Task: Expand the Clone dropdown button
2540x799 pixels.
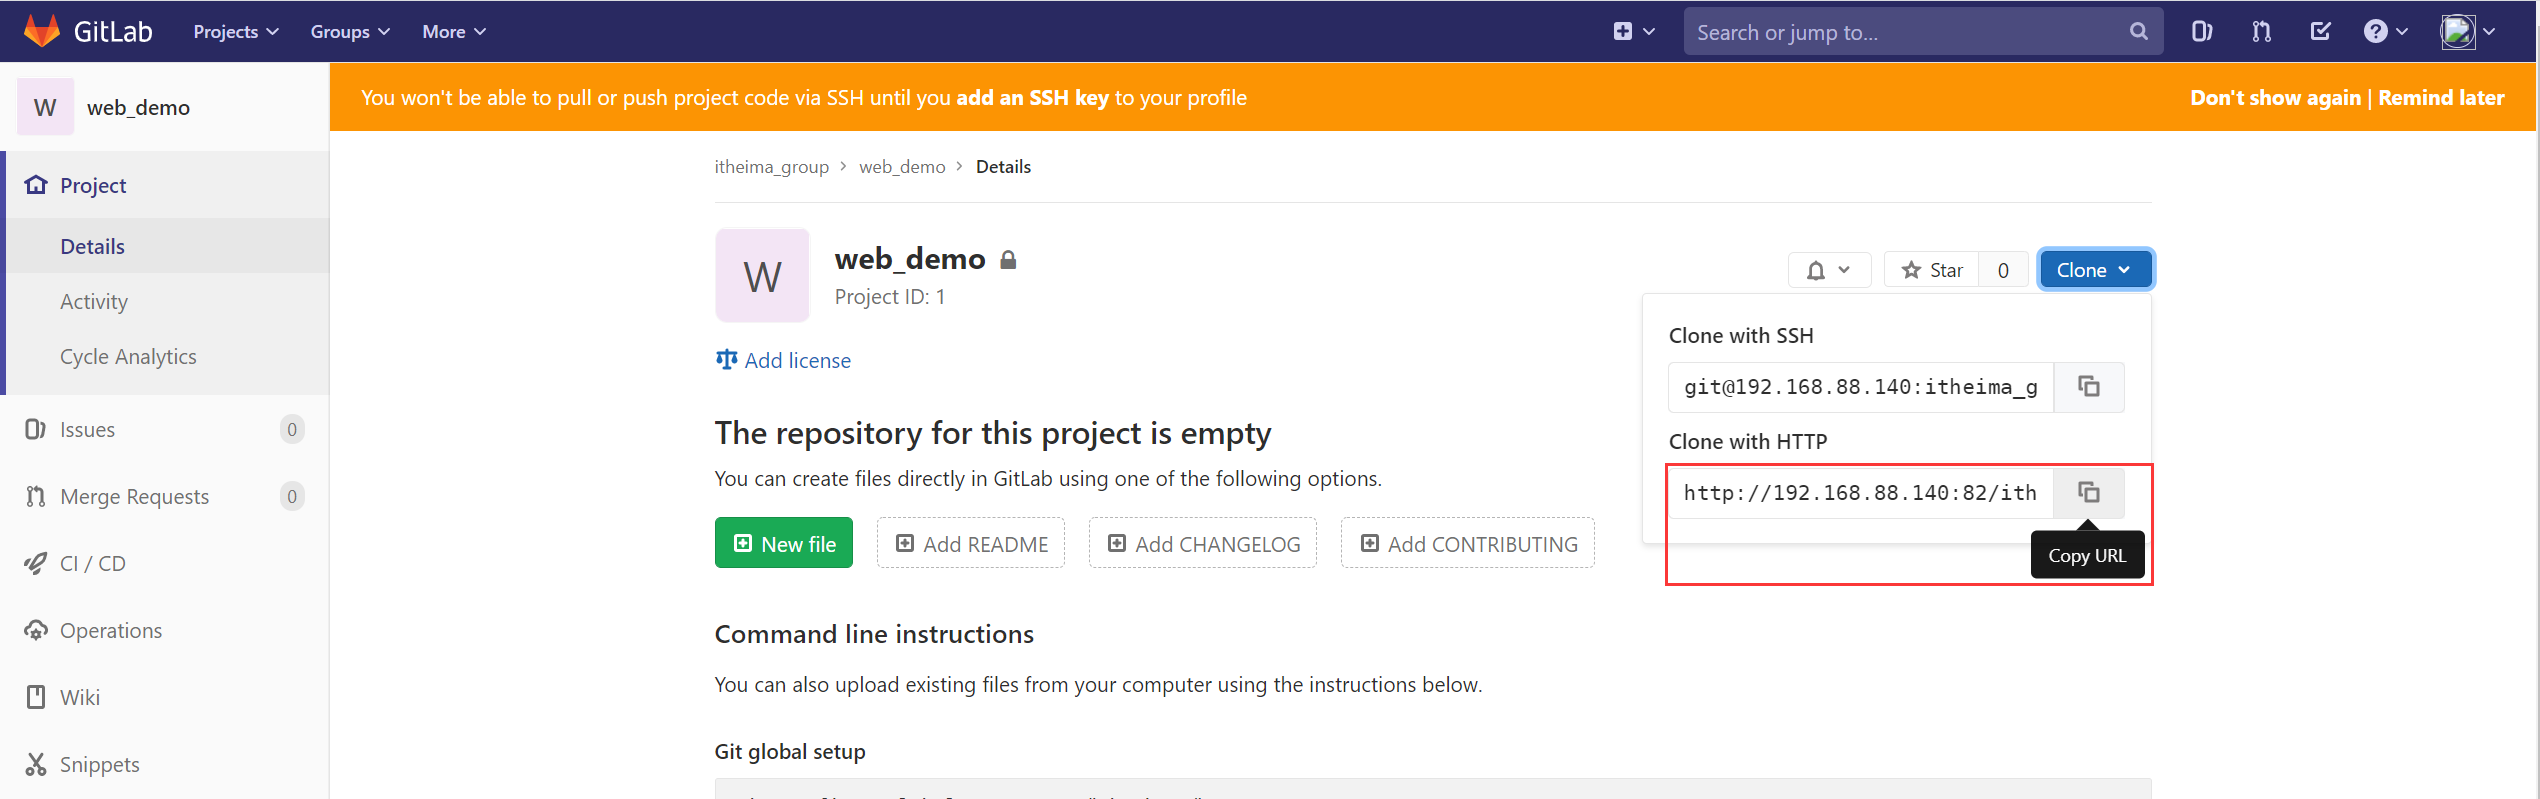Action: (x=2095, y=270)
